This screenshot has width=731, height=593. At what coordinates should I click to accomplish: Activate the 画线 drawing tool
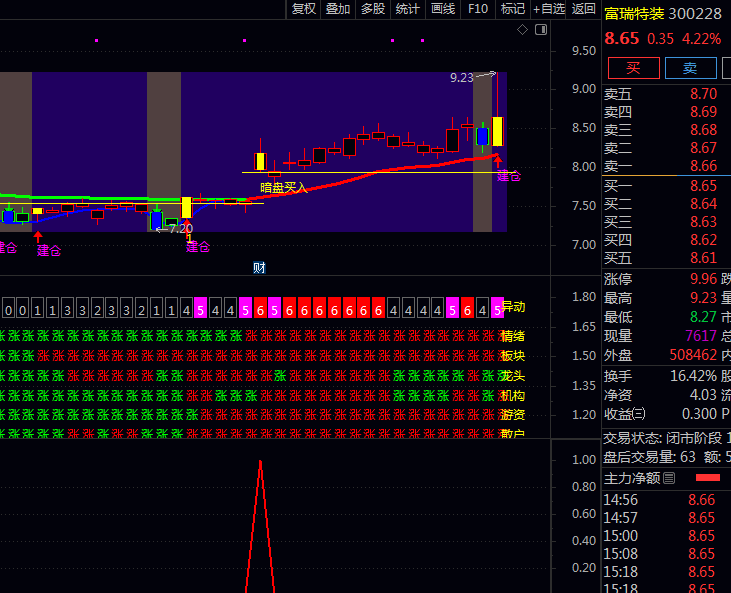tap(443, 9)
